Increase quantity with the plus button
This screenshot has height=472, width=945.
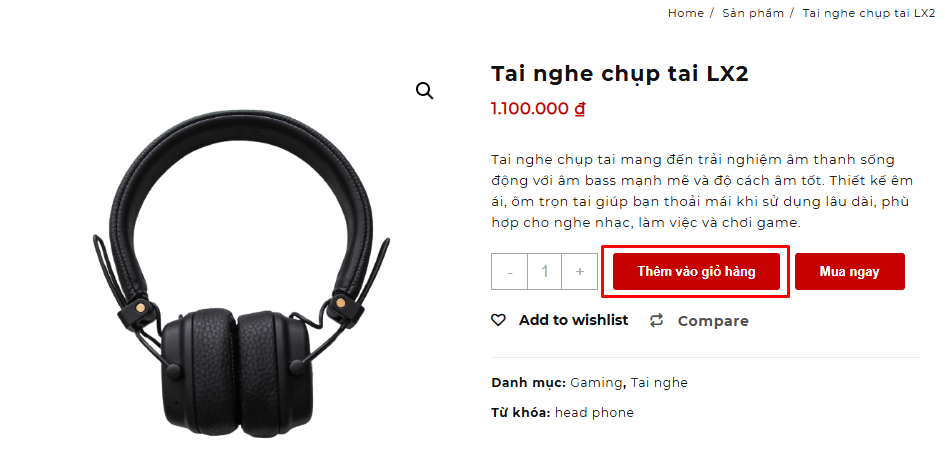(x=580, y=271)
